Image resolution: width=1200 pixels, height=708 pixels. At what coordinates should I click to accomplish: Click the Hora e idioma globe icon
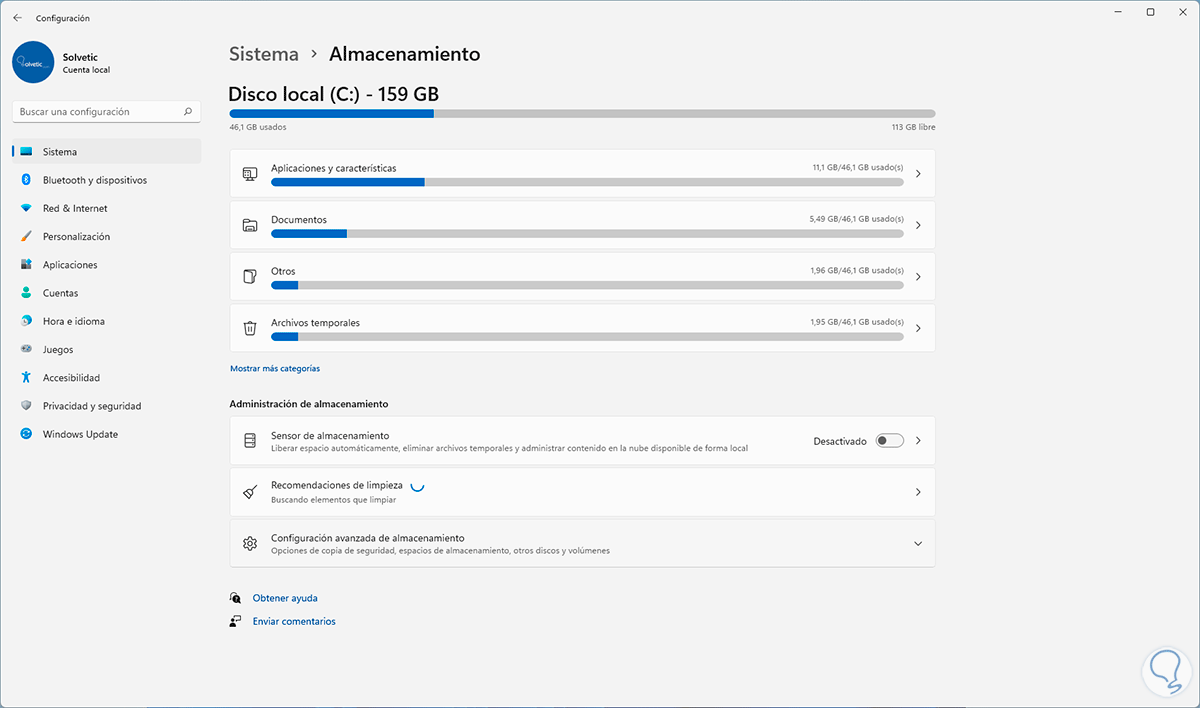tap(26, 321)
